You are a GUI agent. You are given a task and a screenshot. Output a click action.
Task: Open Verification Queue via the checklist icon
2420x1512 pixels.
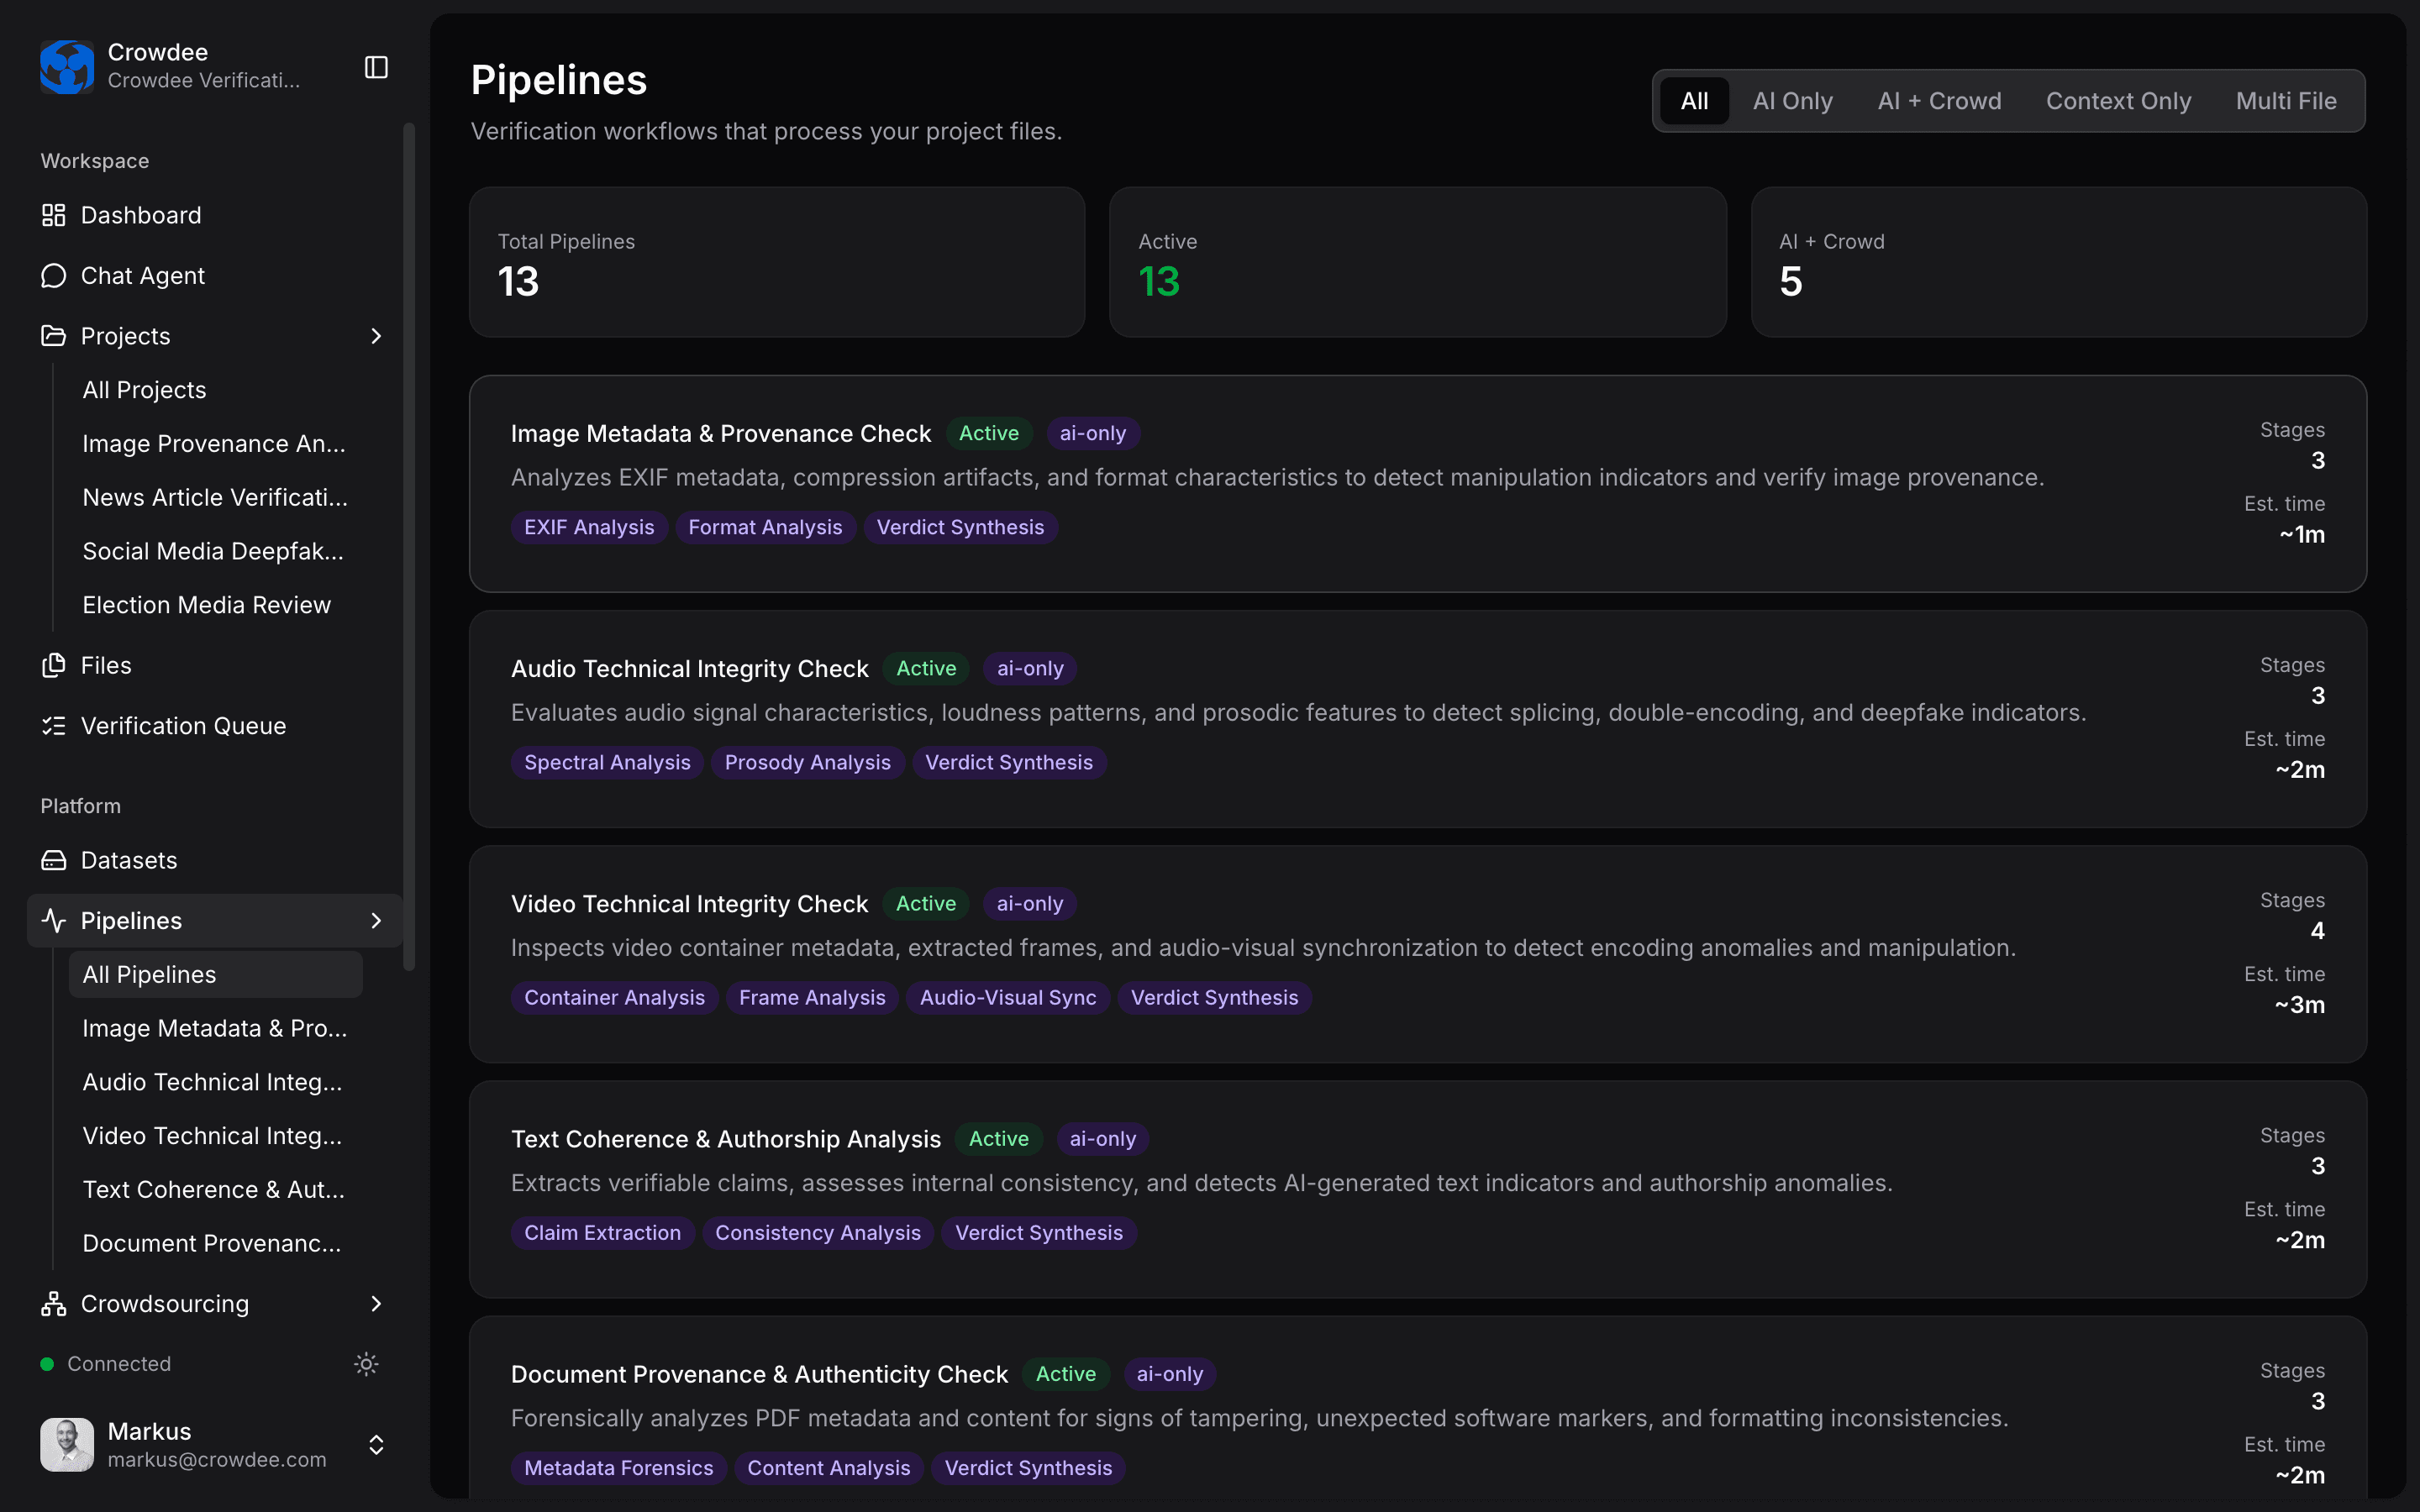tap(54, 726)
